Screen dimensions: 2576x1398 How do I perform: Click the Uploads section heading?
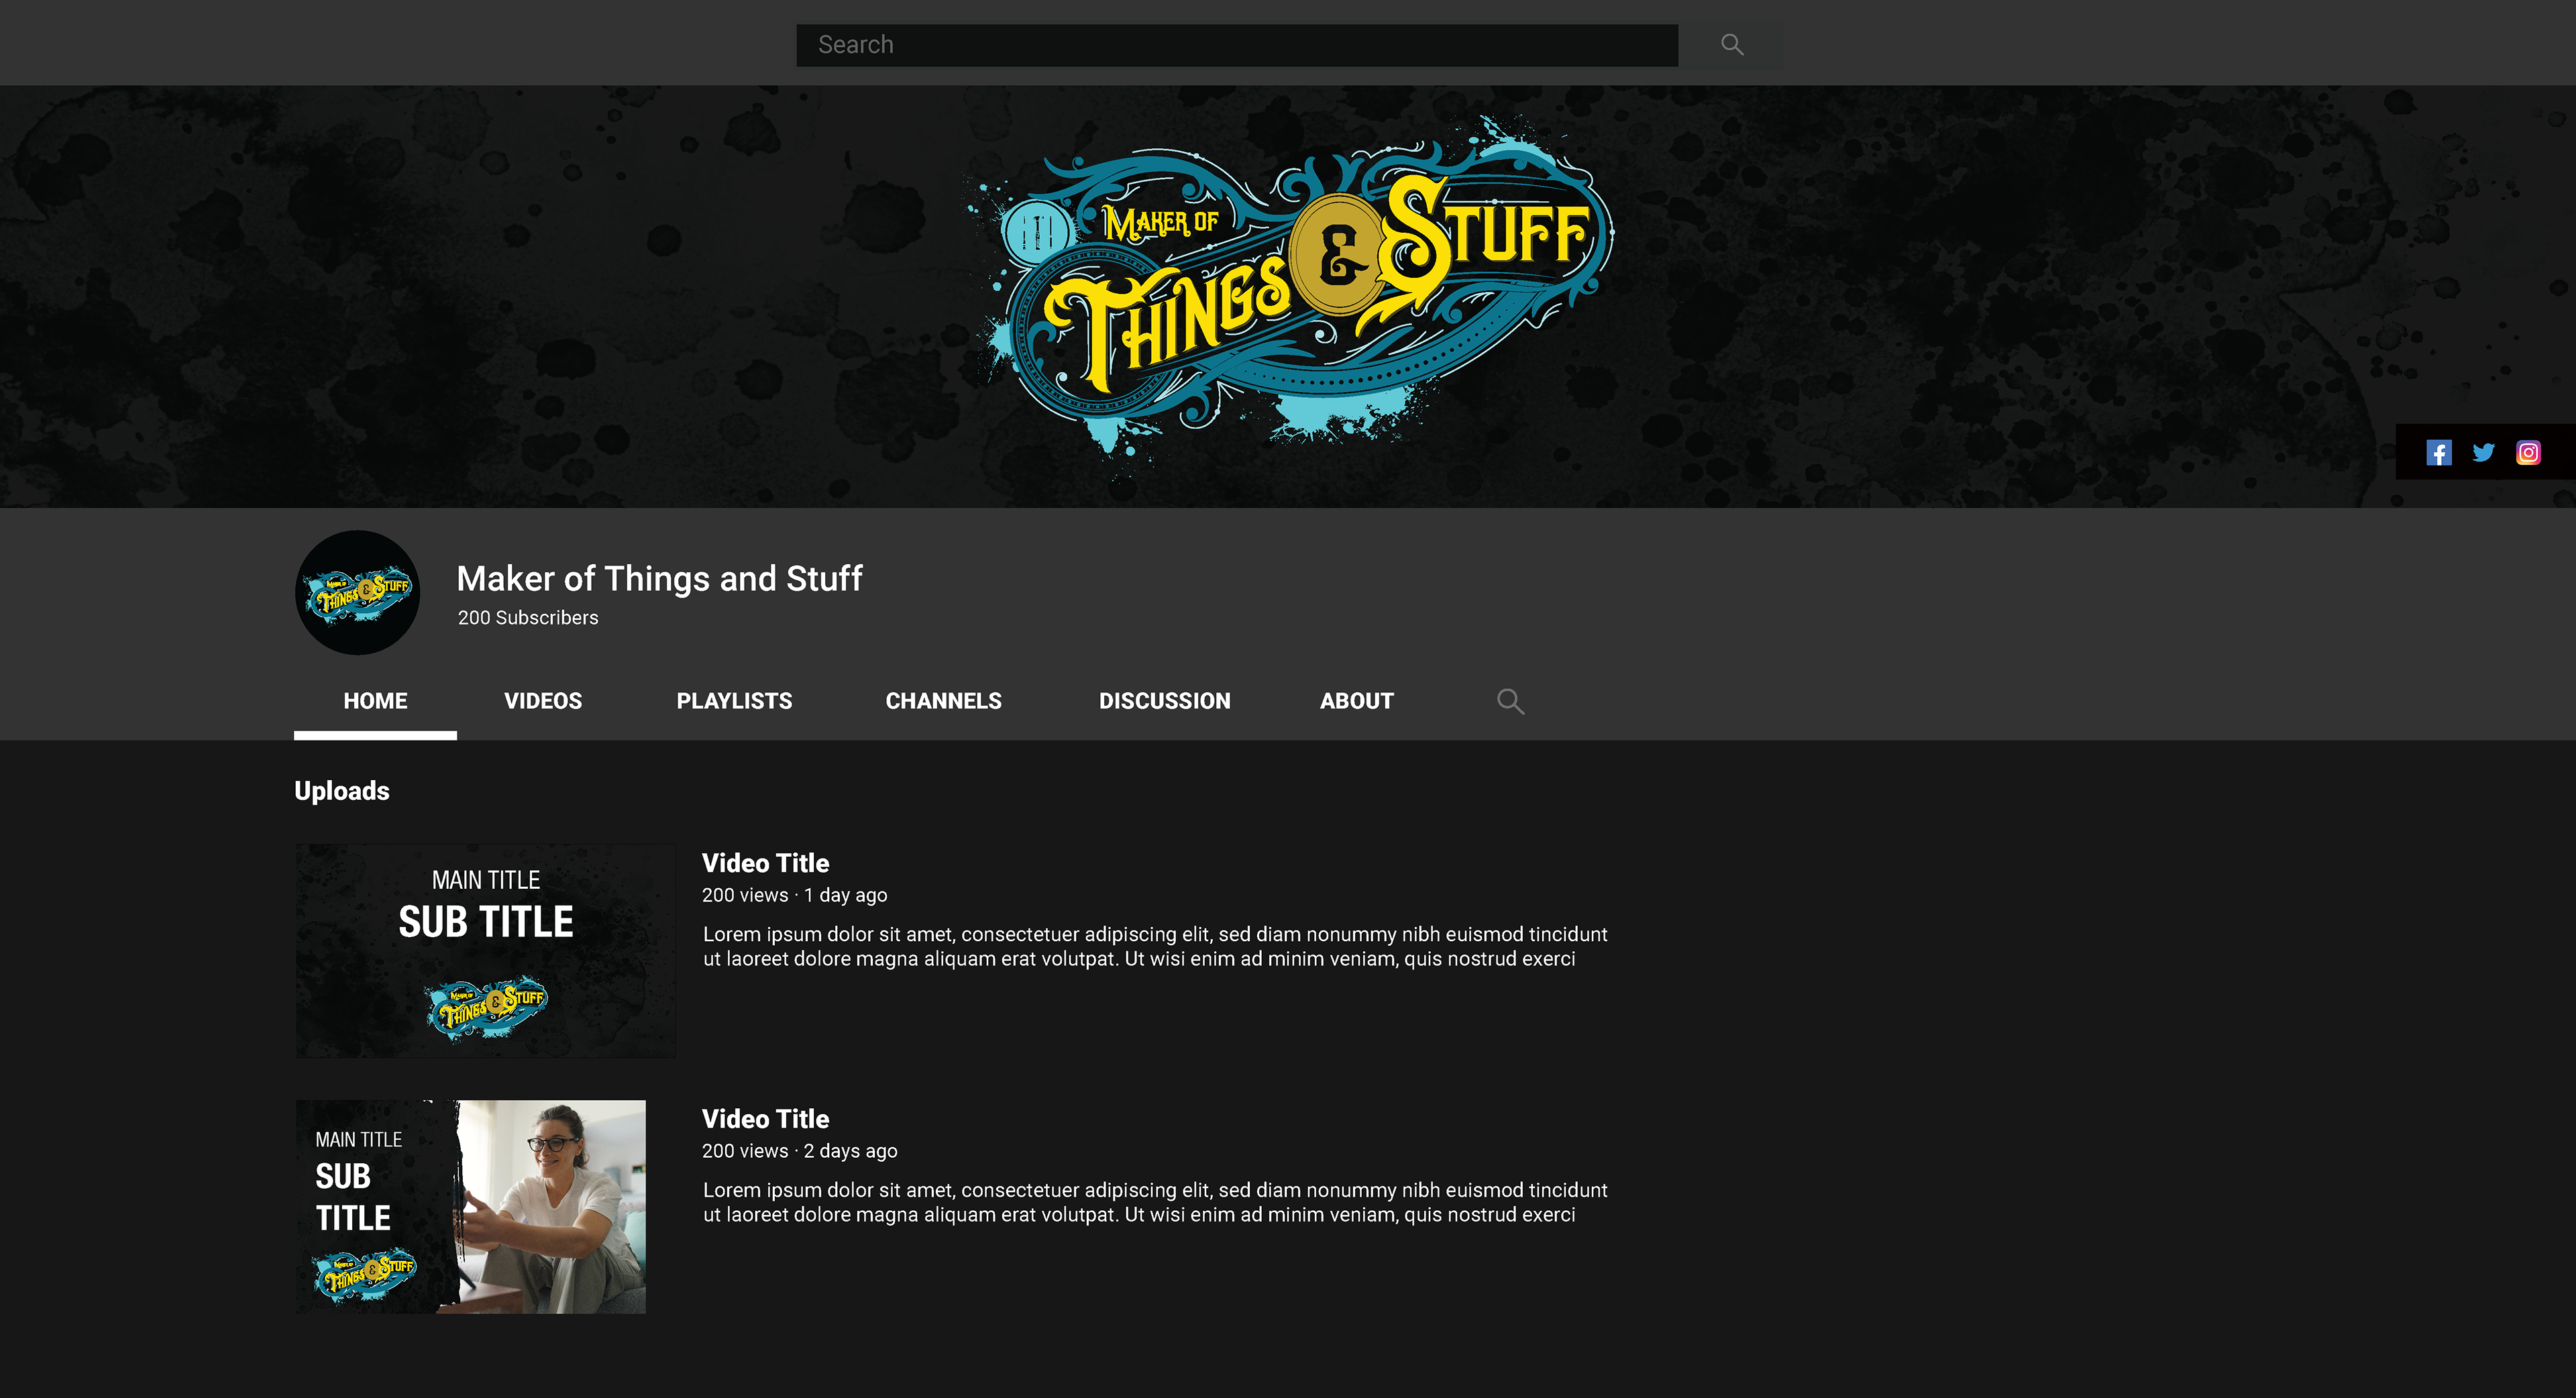[x=342, y=791]
